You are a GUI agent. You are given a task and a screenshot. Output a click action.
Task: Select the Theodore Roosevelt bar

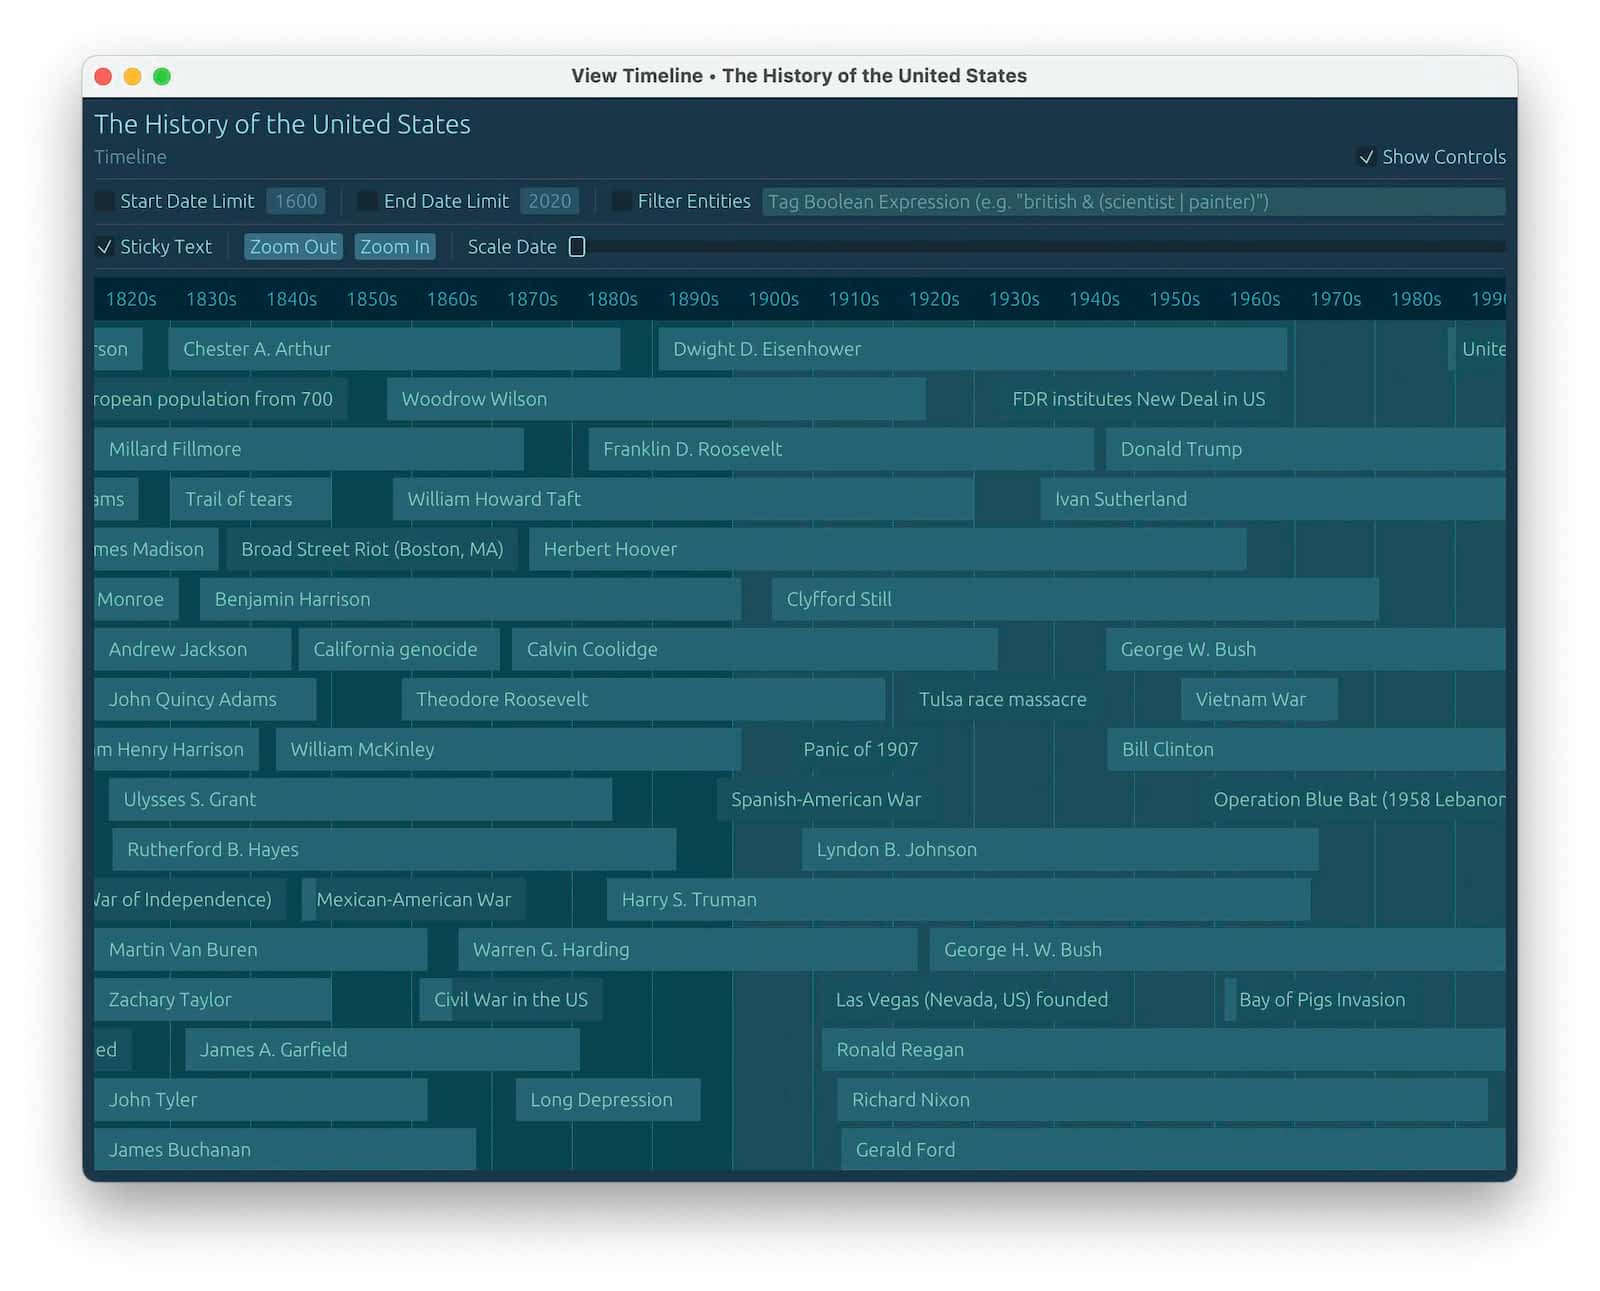point(643,699)
